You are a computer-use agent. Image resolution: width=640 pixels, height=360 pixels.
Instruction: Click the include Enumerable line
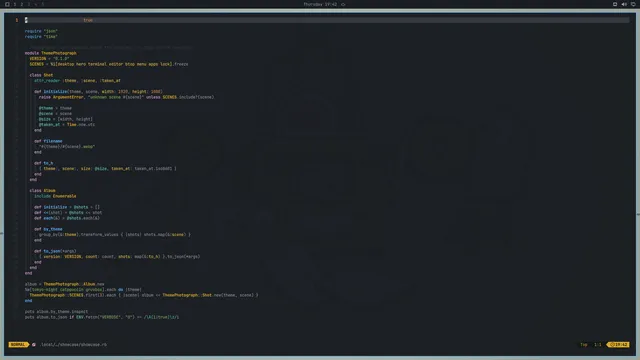coord(55,196)
